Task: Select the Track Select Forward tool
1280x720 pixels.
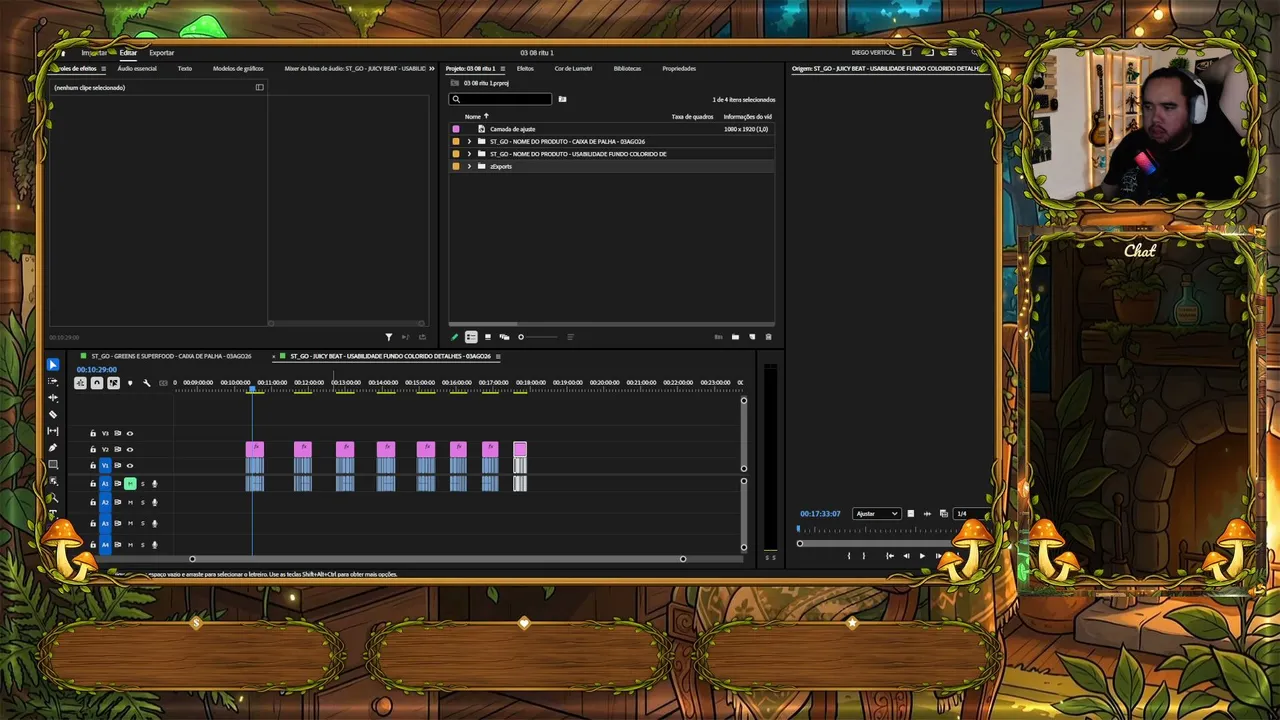Action: coord(53,381)
